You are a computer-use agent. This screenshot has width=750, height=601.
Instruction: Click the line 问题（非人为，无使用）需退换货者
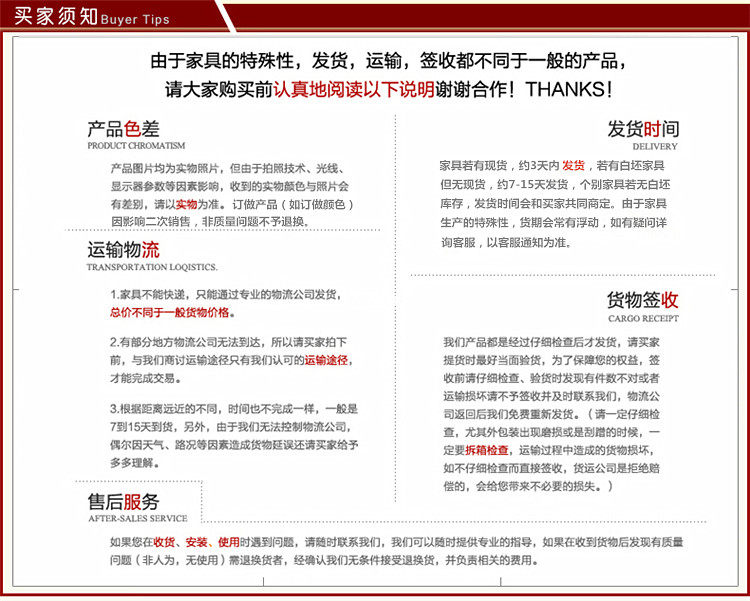tap(324, 560)
